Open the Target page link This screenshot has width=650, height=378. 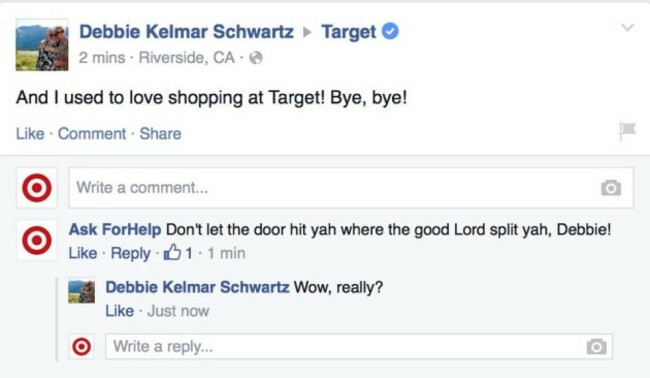click(349, 32)
